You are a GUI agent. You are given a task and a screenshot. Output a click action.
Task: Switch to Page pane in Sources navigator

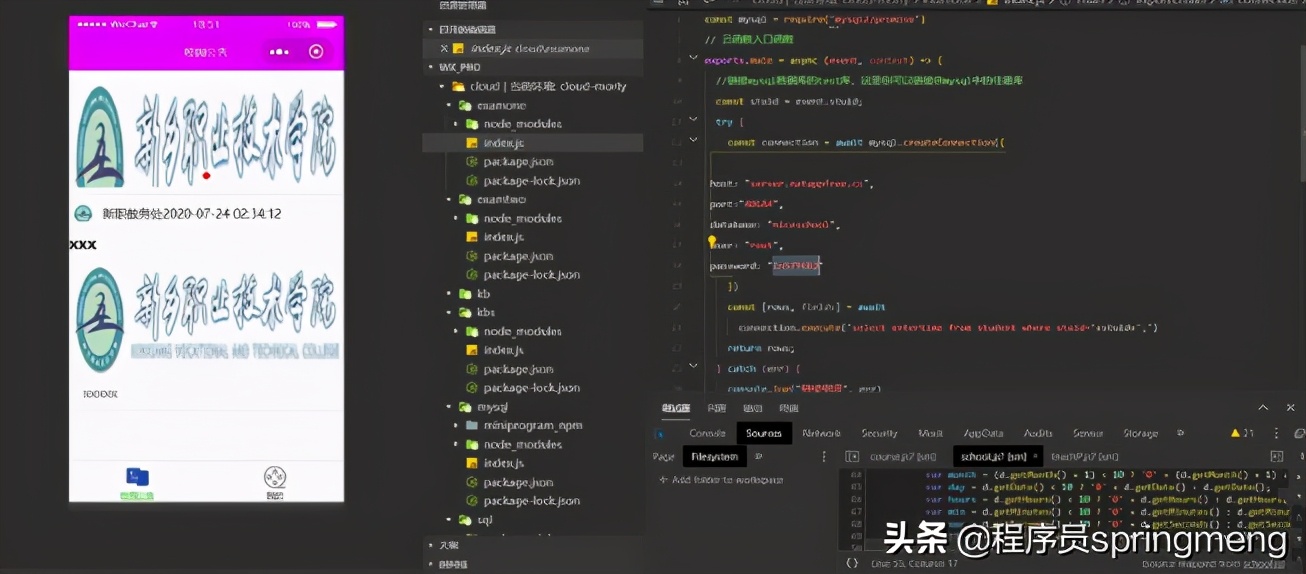[663, 456]
